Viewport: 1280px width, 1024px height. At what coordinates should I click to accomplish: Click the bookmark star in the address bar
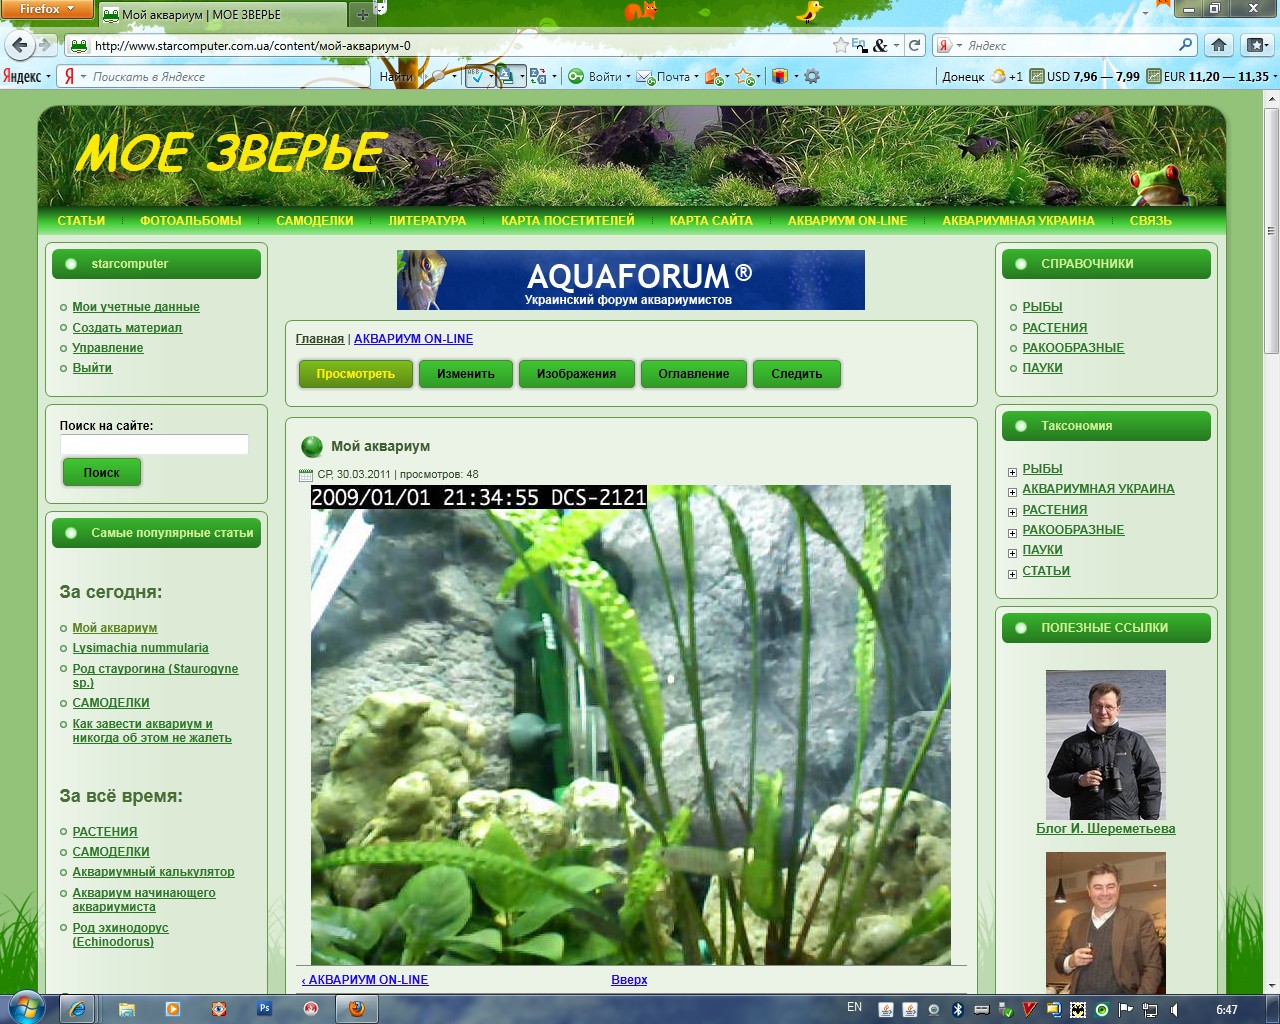pos(841,45)
